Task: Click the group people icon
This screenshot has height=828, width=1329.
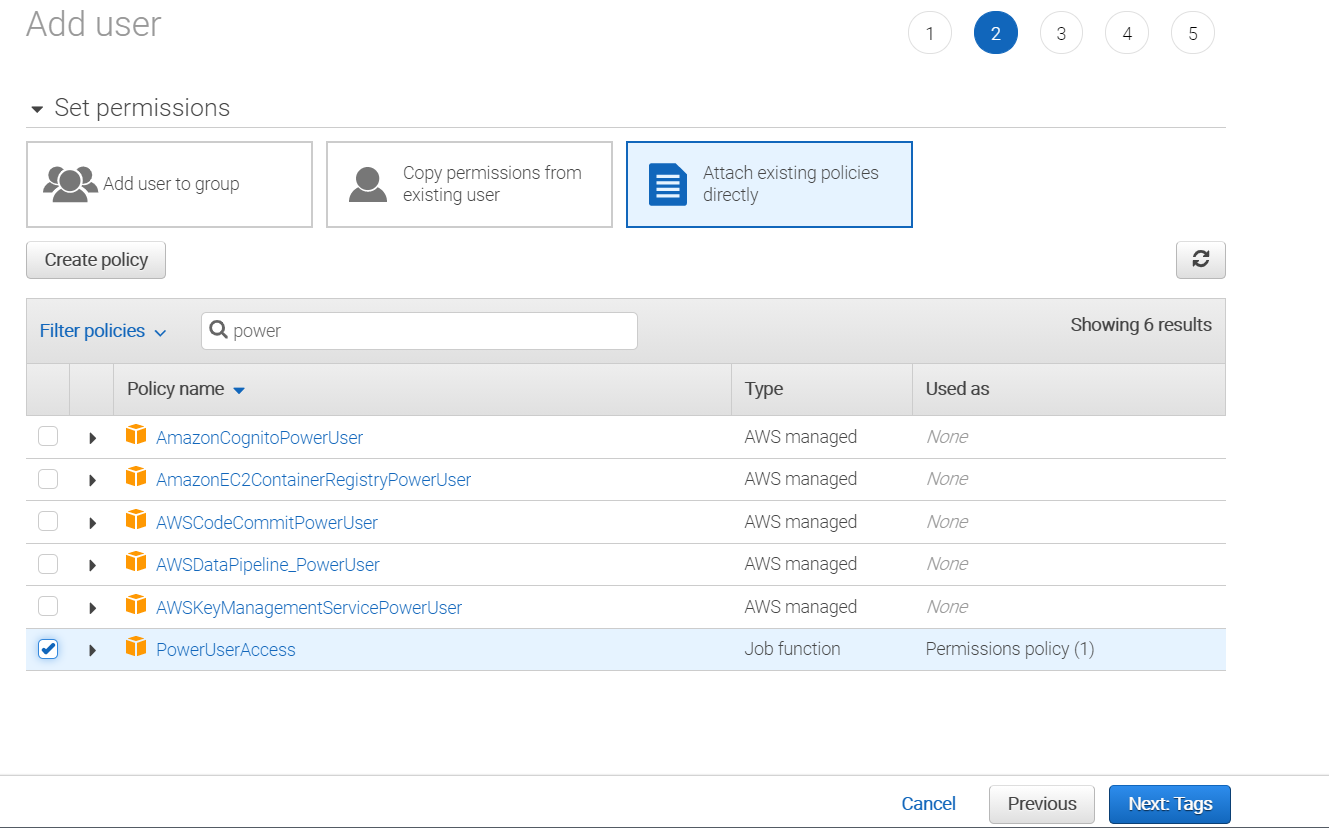Action: tap(70, 184)
